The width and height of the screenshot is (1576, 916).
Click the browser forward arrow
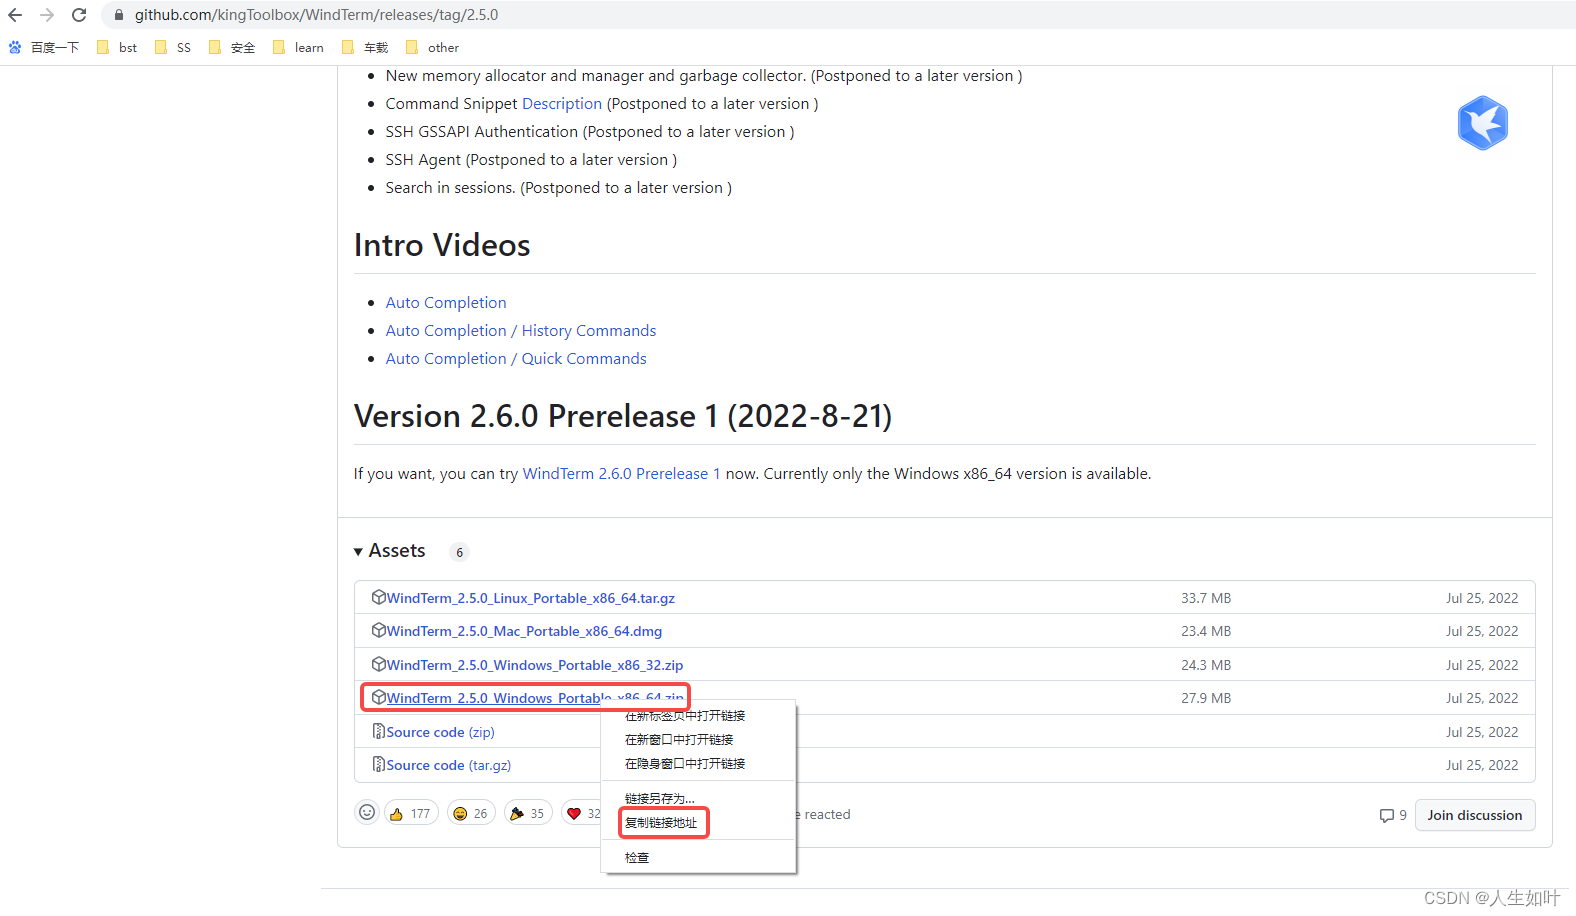pyautogui.click(x=47, y=15)
